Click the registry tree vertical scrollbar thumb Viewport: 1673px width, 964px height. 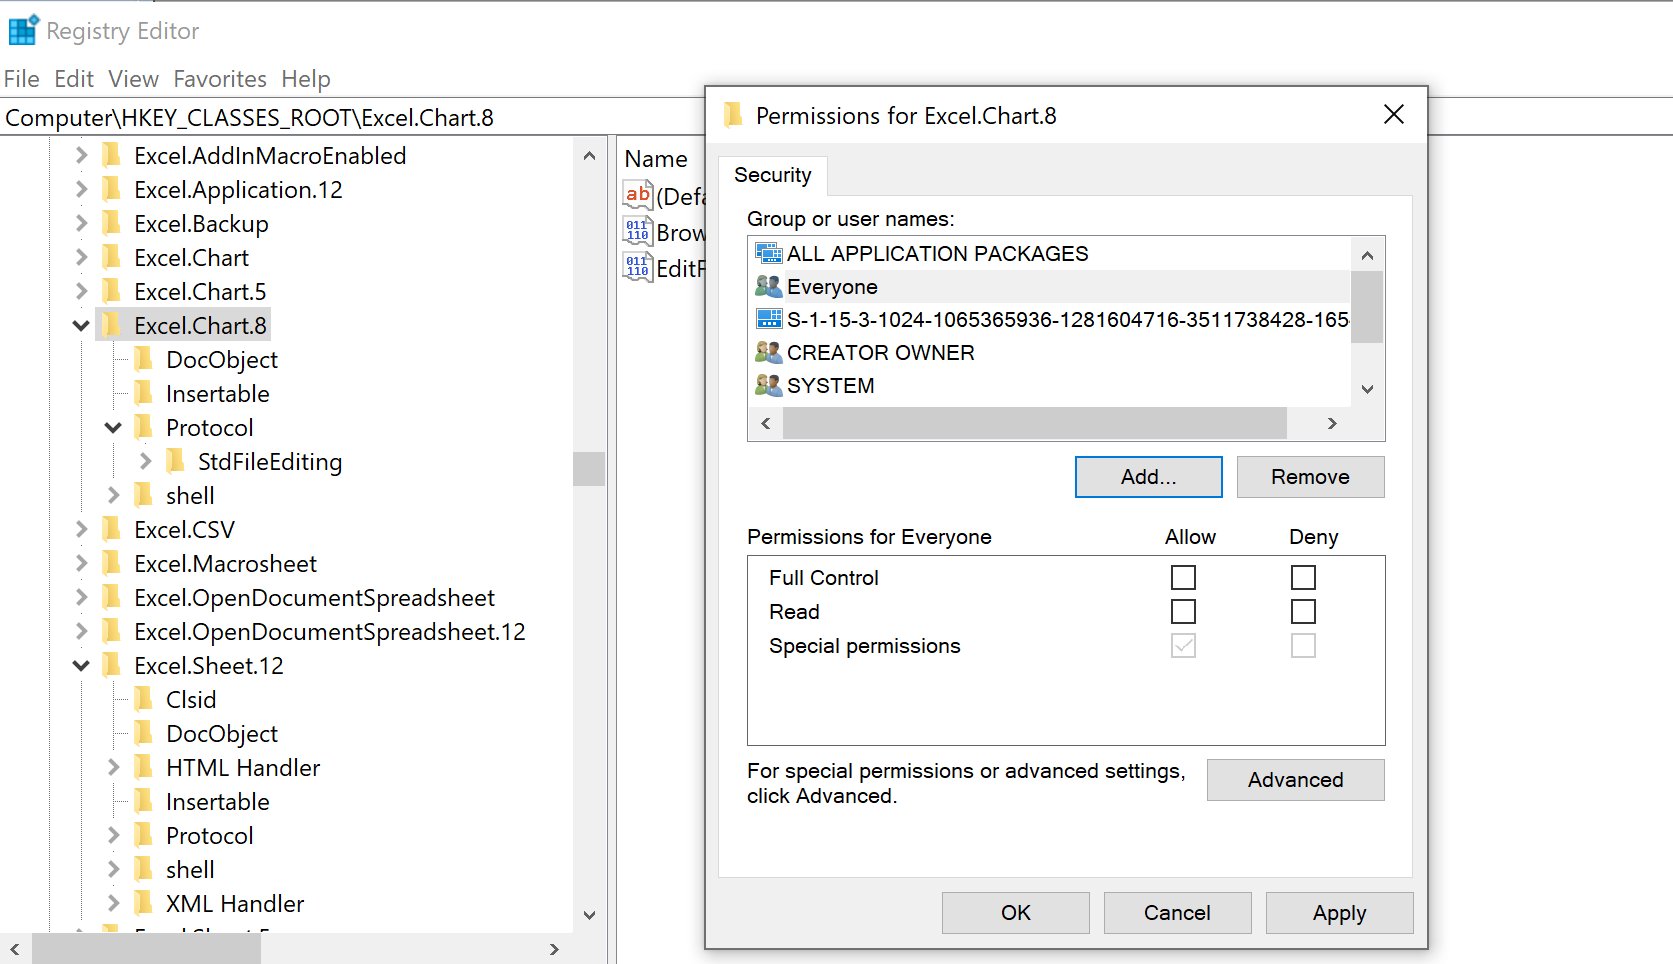pyautogui.click(x=589, y=469)
